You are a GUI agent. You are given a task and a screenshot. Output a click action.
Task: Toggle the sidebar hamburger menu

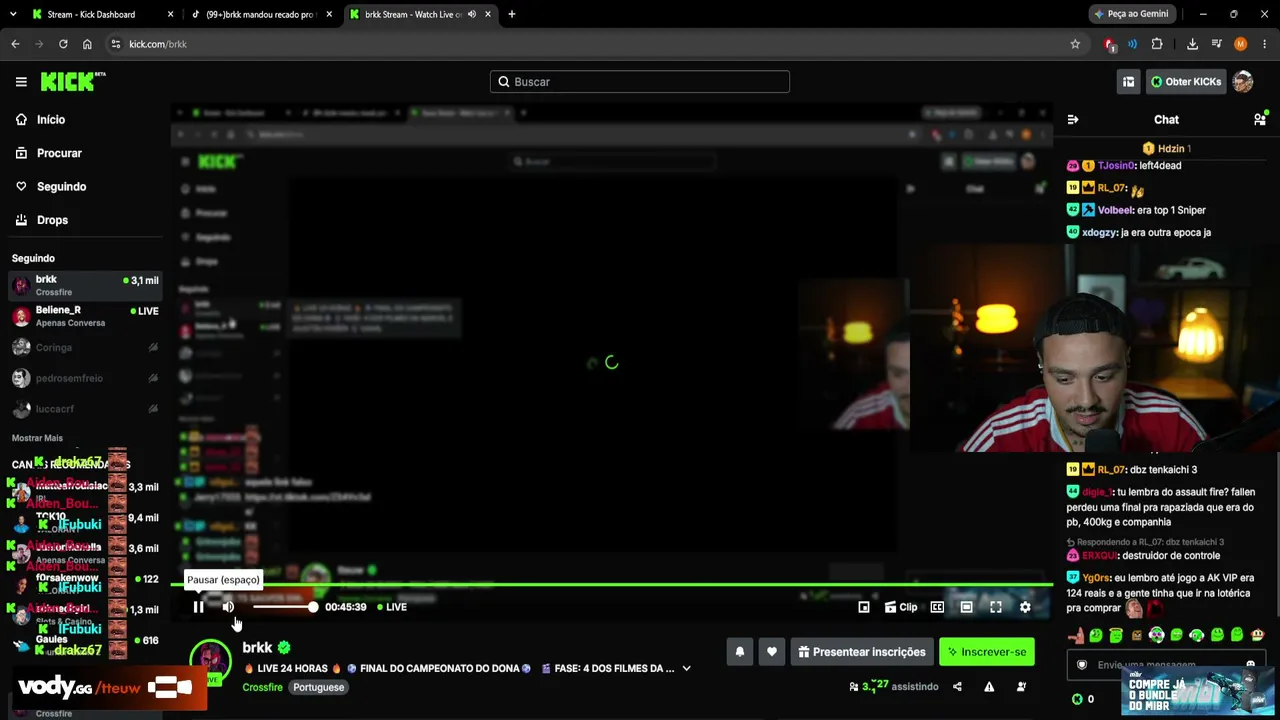tap(21, 82)
